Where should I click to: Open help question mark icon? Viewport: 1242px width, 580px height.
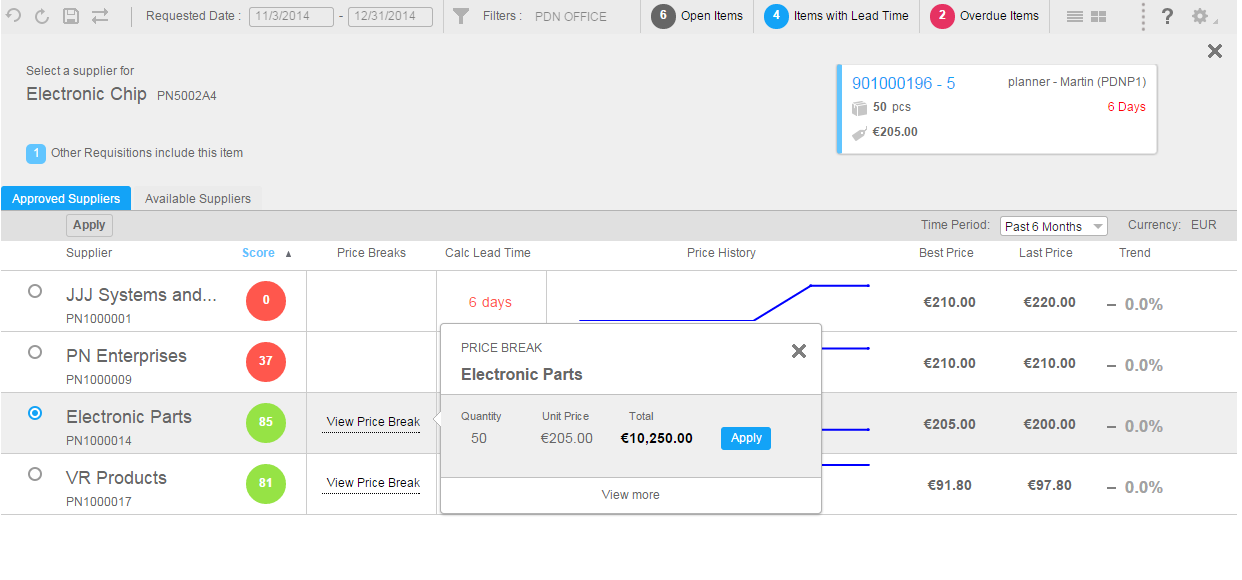[x=1166, y=17]
